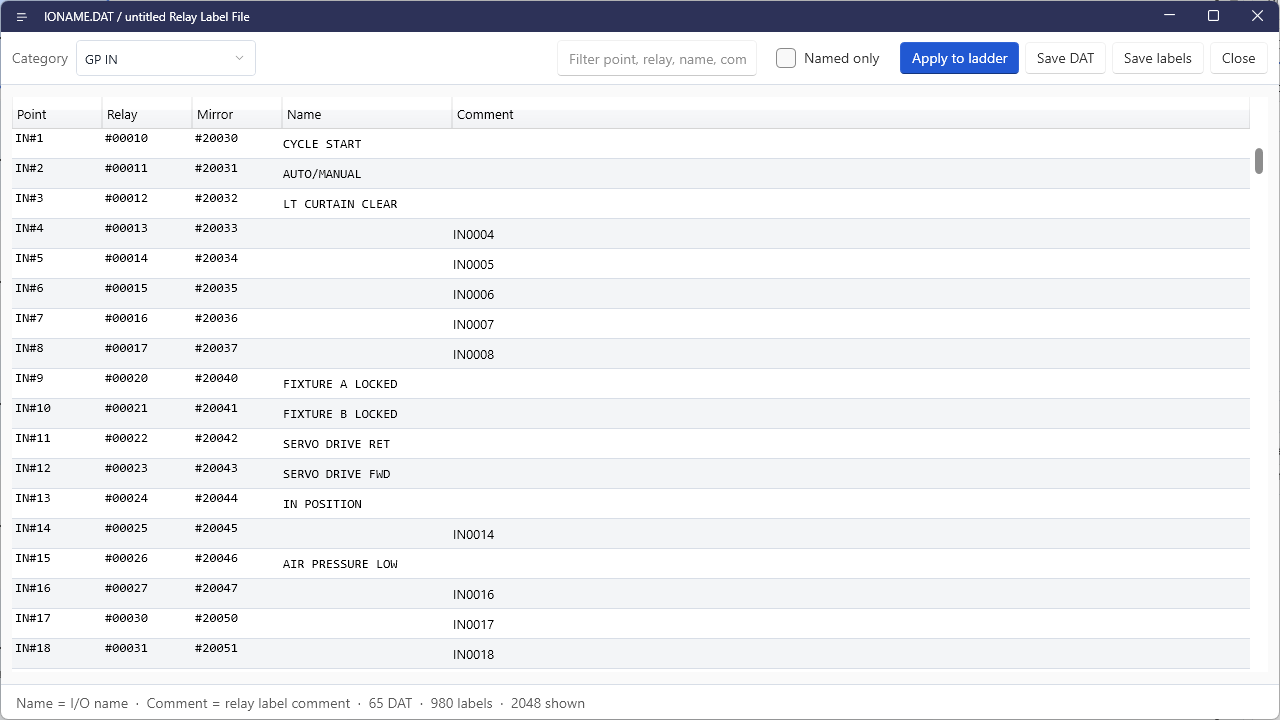The width and height of the screenshot is (1280, 720).
Task: Select the LT CURTAIN CLEAR name cell
Action: [366, 204]
